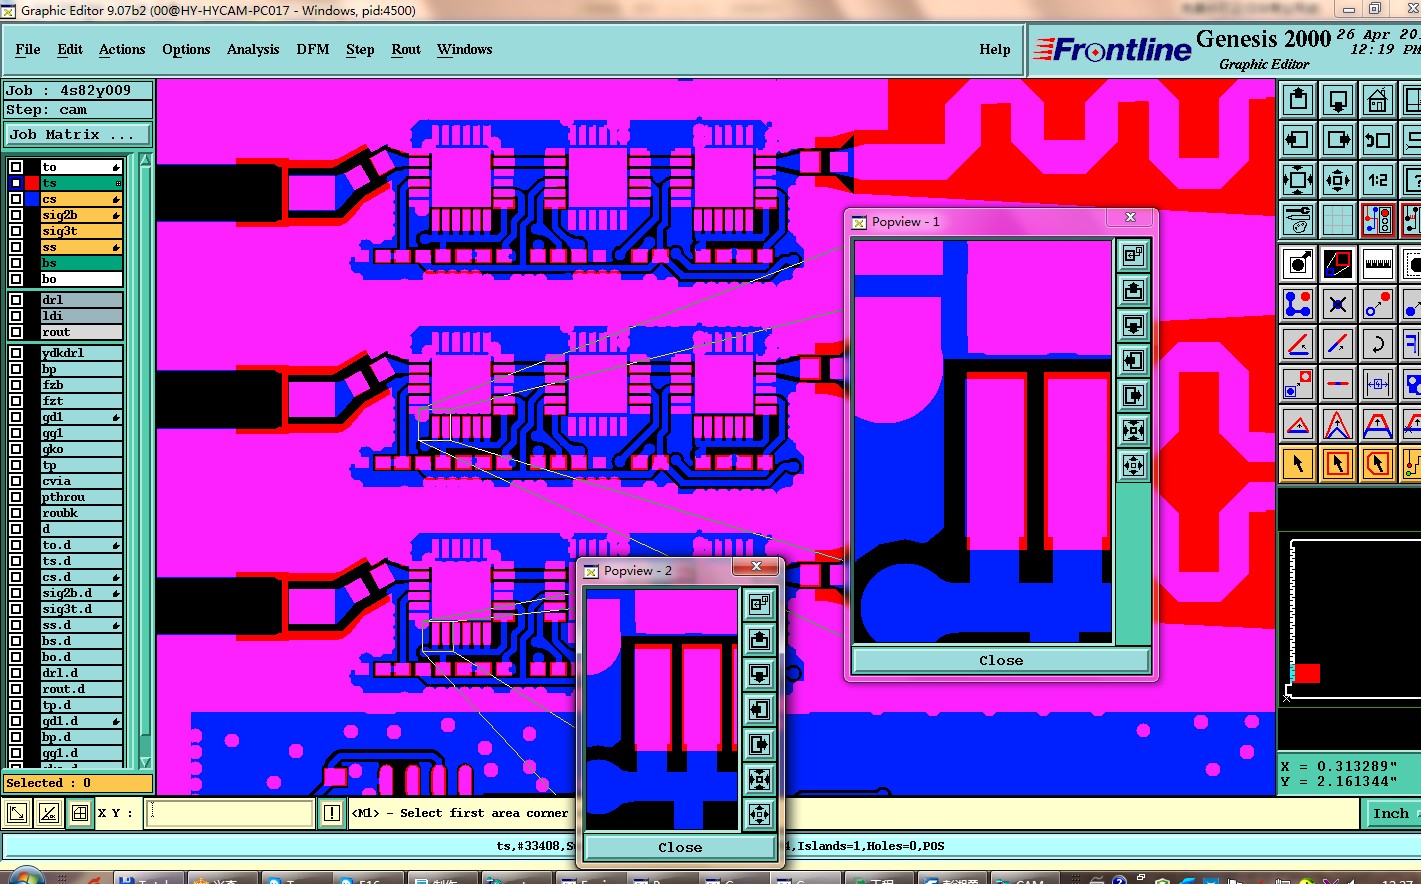Click the red swatch beside layer ts
This screenshot has height=884, width=1421.
coord(32,183)
